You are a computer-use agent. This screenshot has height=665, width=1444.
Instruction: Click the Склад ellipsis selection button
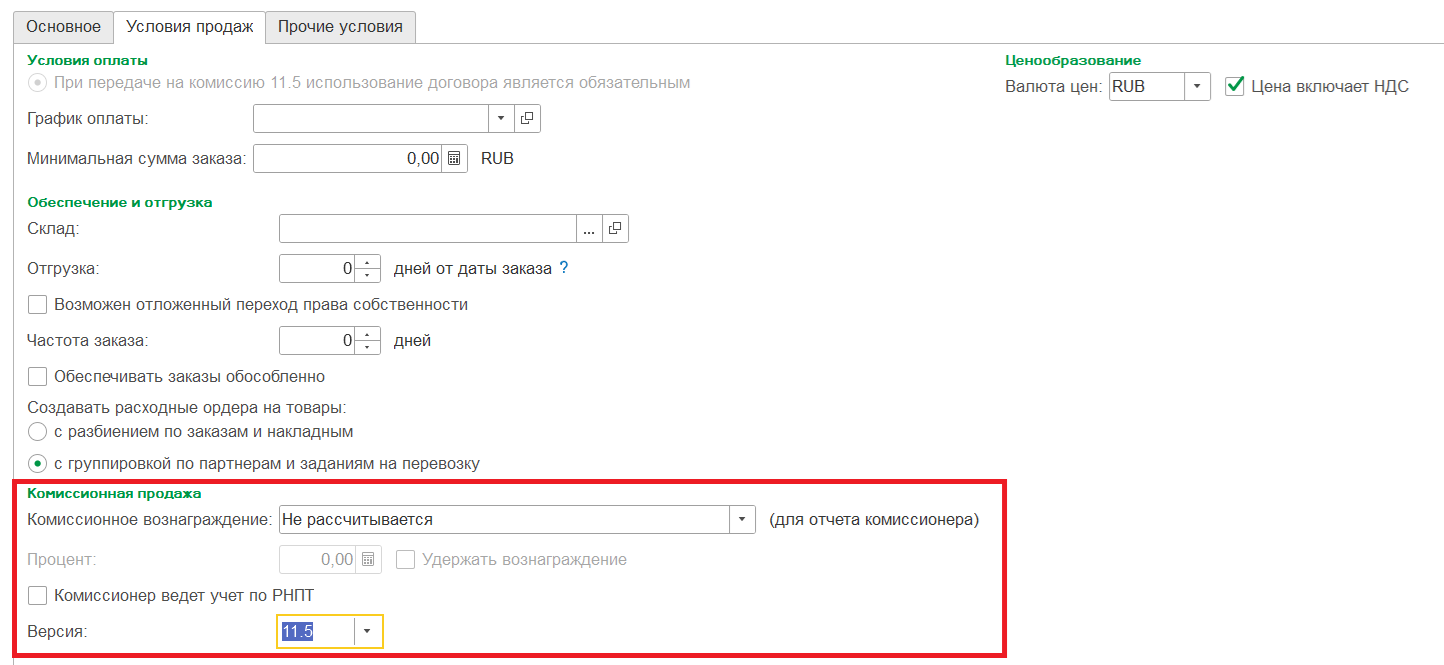click(x=589, y=228)
